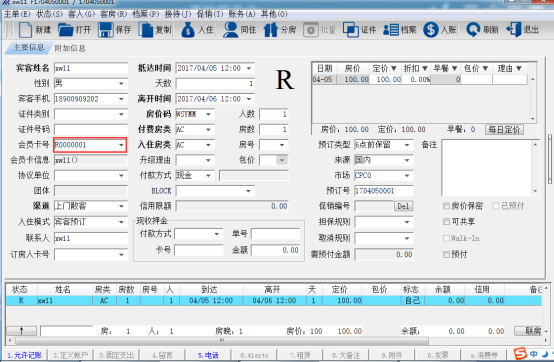Click the 预订号 1704050001 field
554x362 pixels.
coord(384,191)
